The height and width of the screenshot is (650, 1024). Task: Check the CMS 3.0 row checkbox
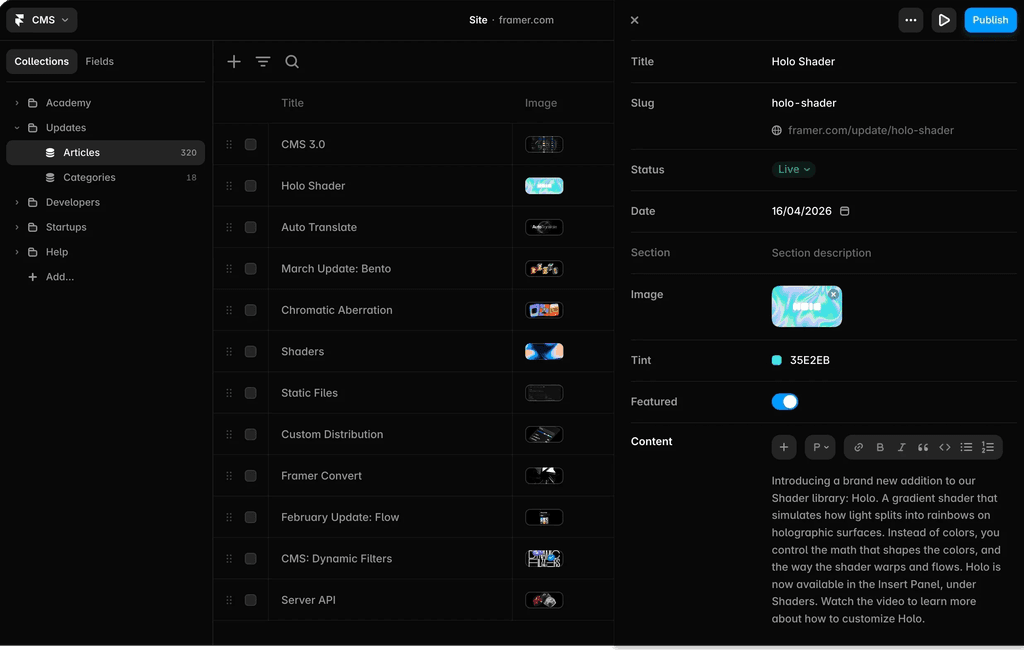251,144
